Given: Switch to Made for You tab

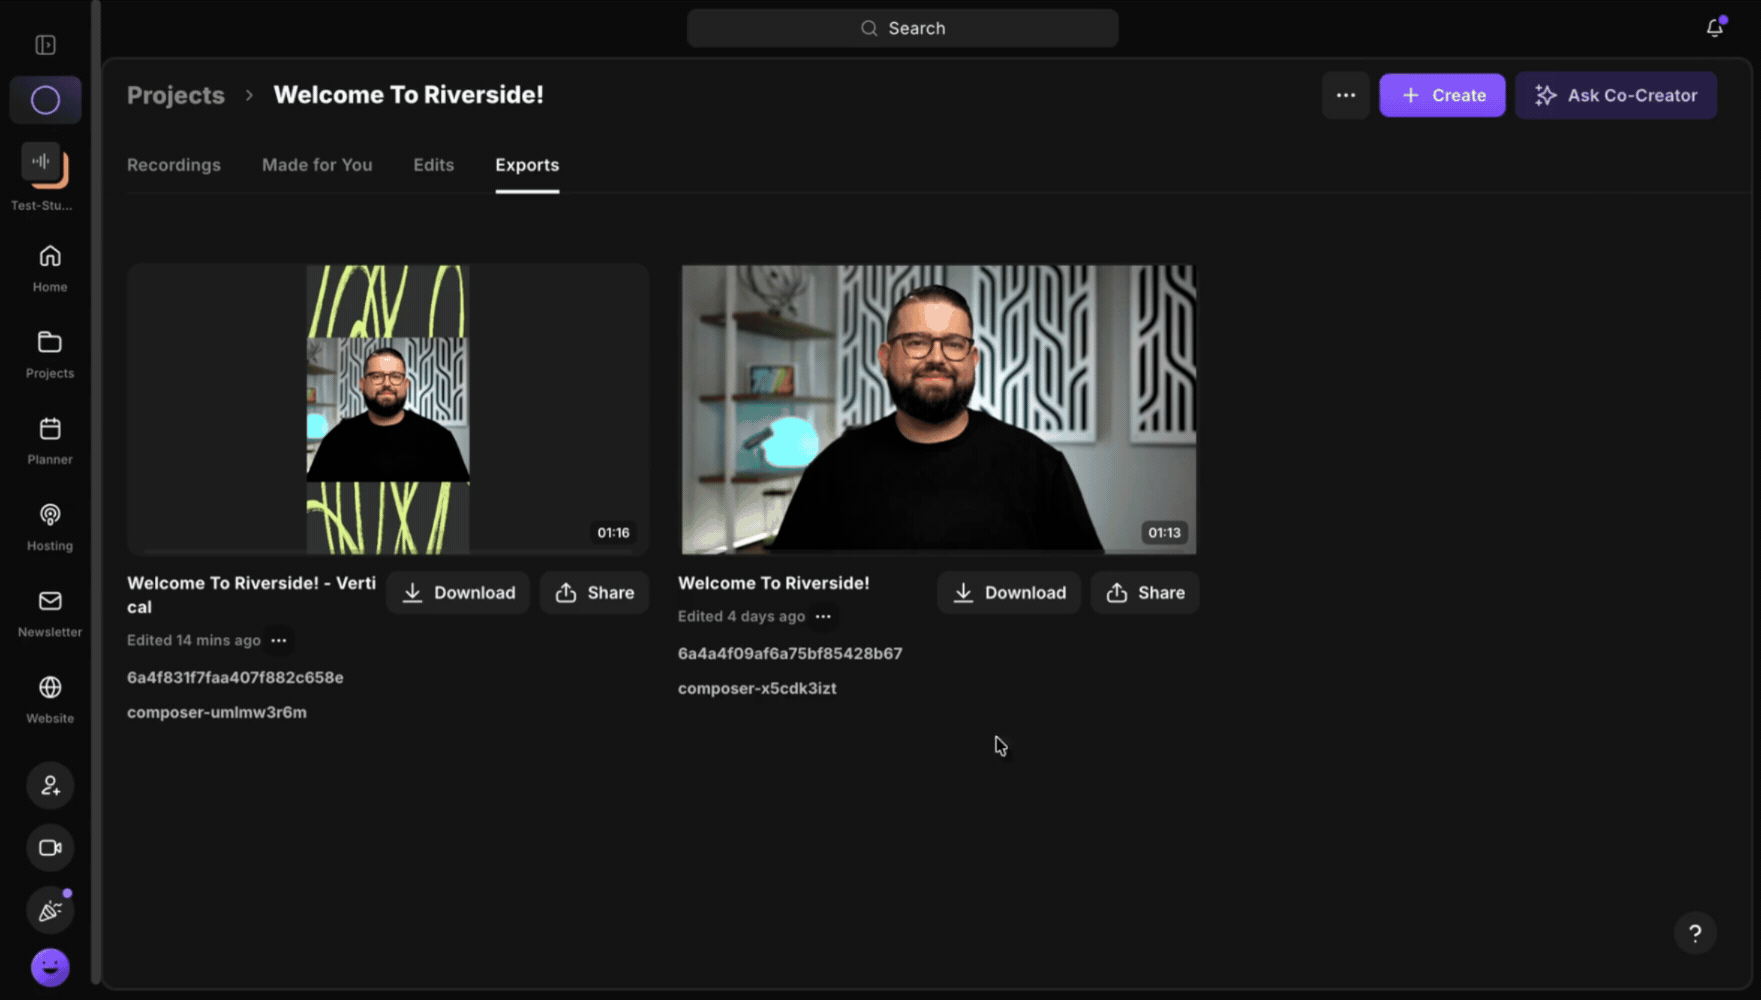Looking at the screenshot, I should 317,165.
